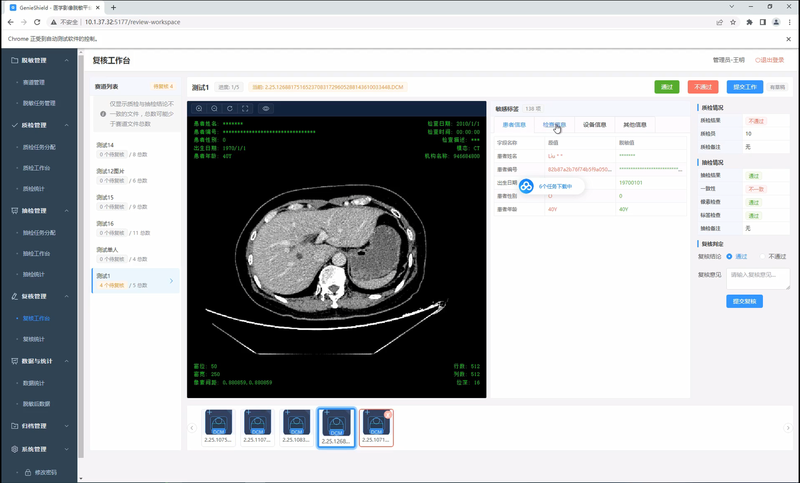Select the 2.25.1075 DCM thumbnail
This screenshot has width=800, height=483.
pyautogui.click(x=218, y=427)
